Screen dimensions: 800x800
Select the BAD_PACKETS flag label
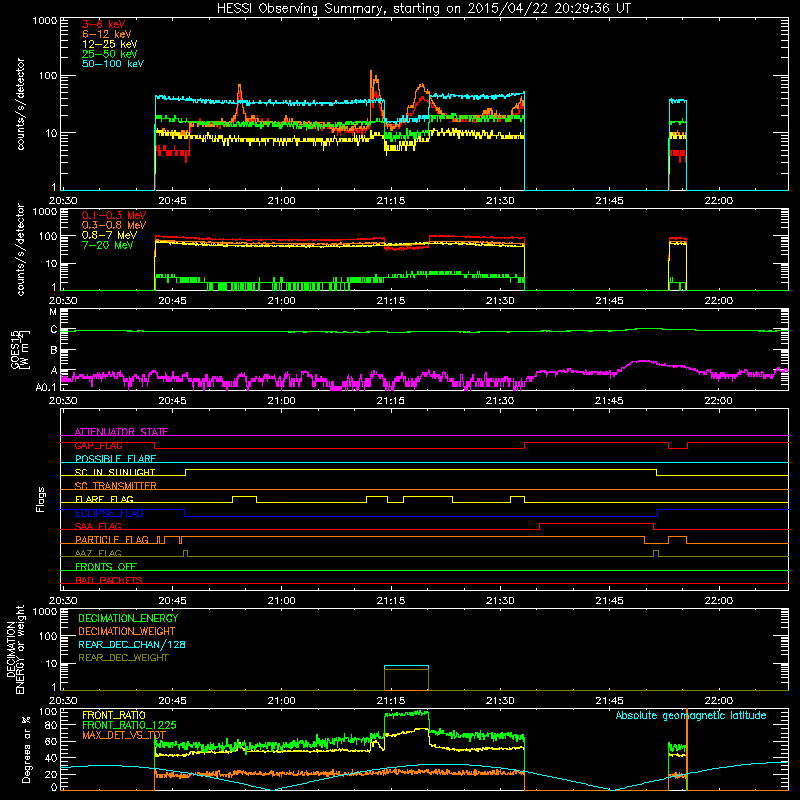coord(109,580)
